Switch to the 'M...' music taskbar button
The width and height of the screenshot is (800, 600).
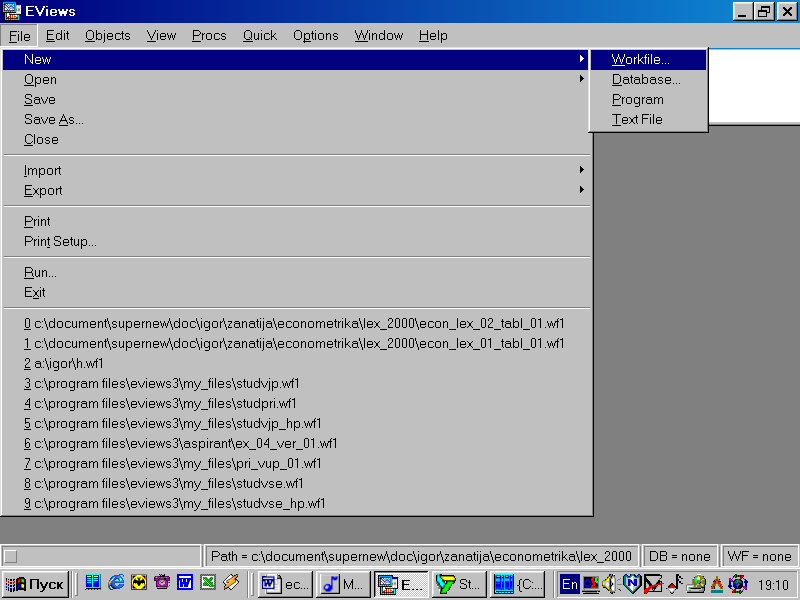[x=342, y=584]
